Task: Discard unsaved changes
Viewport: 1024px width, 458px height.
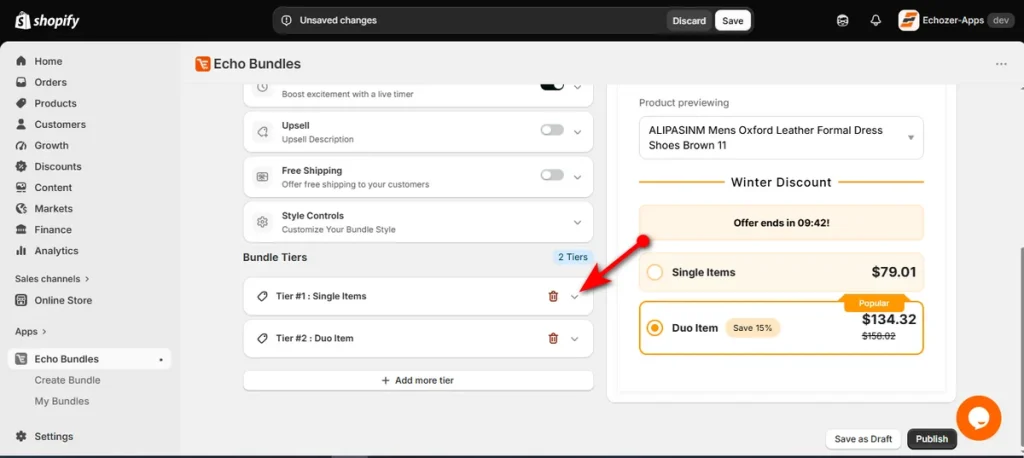Action: (689, 20)
